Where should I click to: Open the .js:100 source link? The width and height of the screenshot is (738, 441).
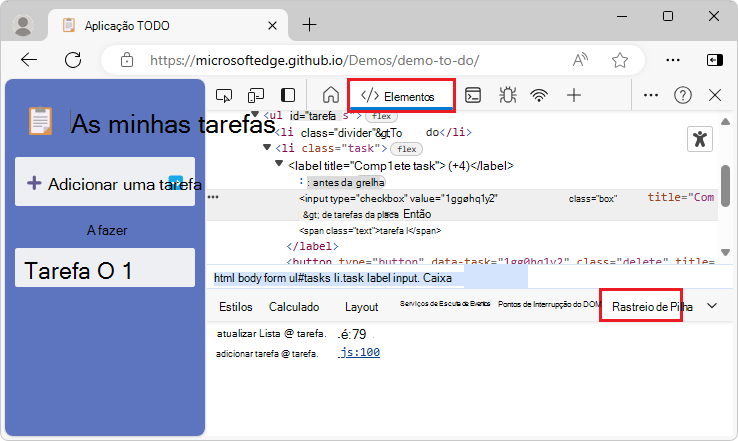click(359, 353)
